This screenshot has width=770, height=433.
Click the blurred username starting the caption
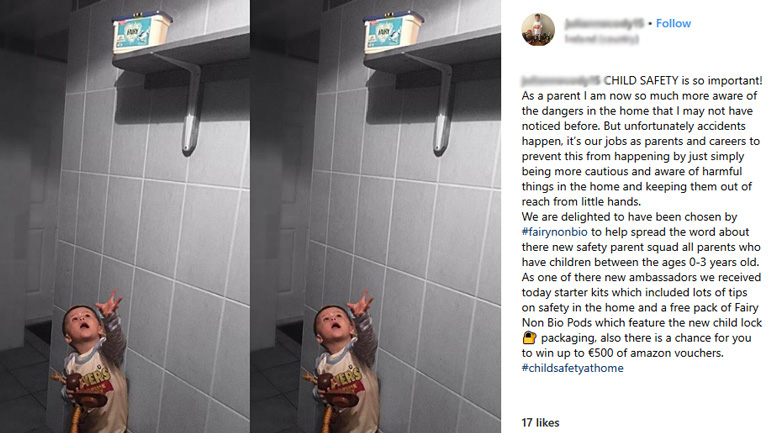pos(561,81)
